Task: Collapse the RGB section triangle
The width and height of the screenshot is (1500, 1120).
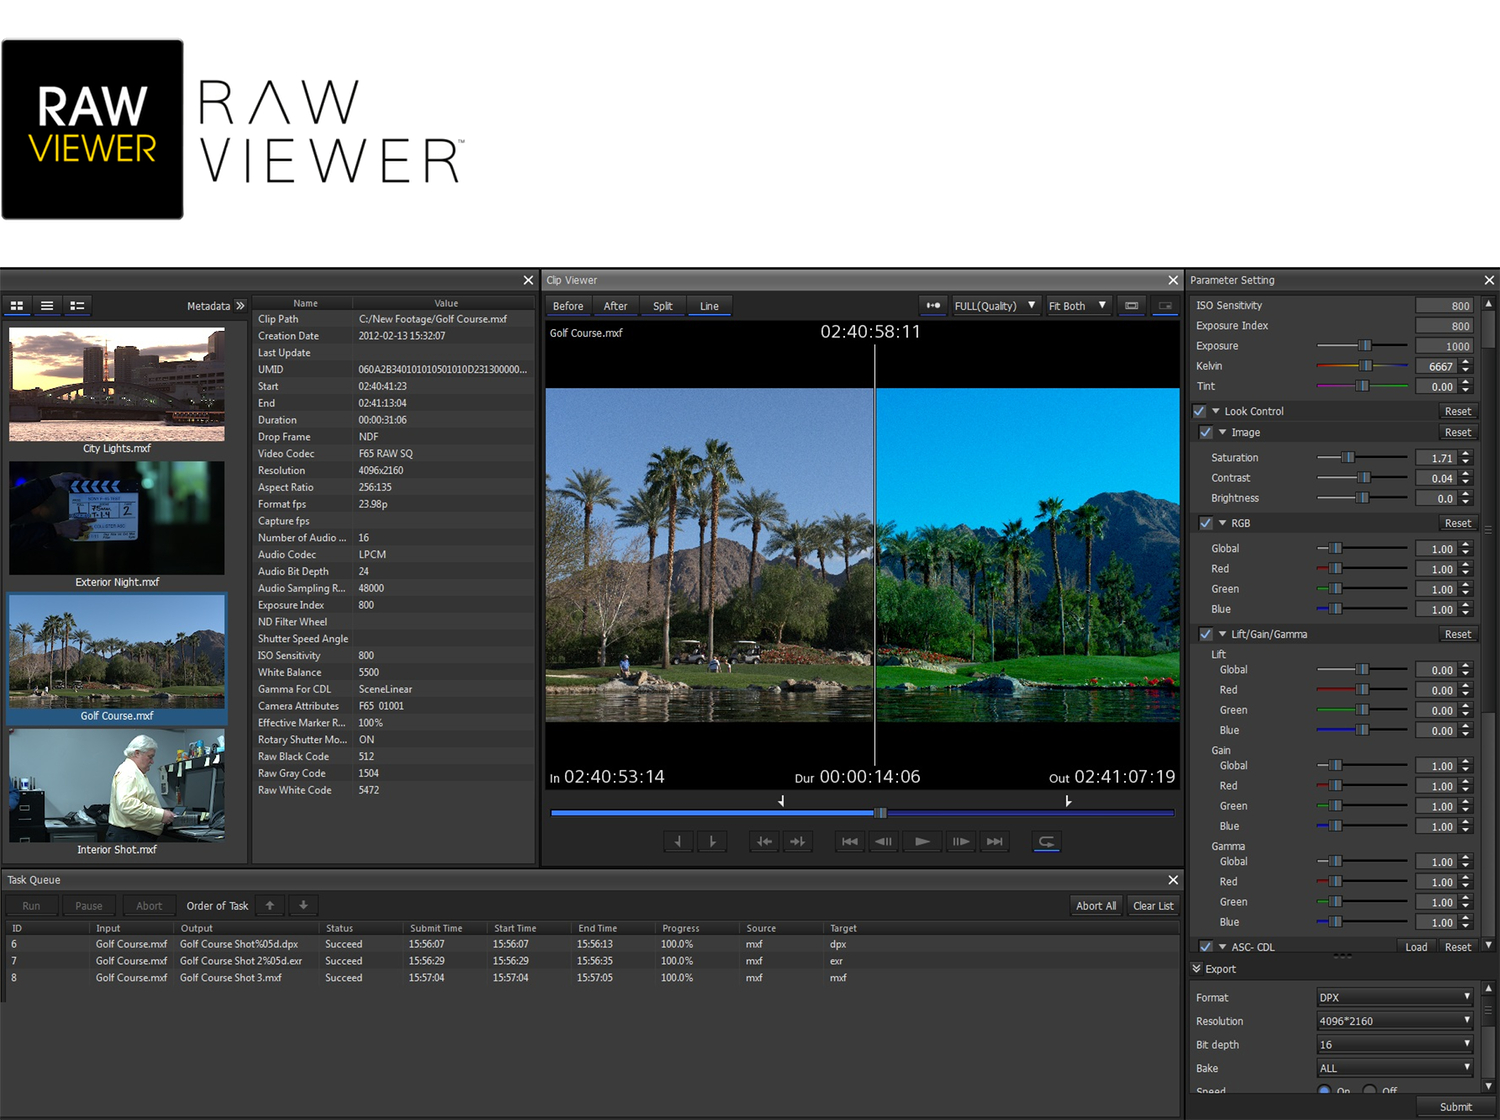Action: (1222, 523)
